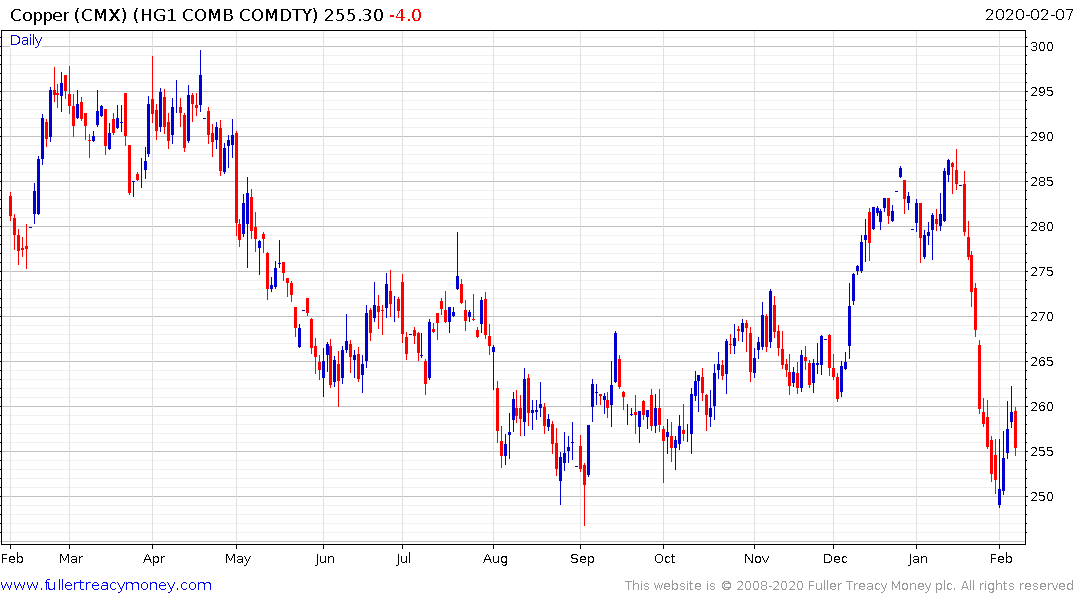Image resolution: width=1075 pixels, height=600 pixels.
Task: Click the 285 price axis label
Action: [1041, 182]
